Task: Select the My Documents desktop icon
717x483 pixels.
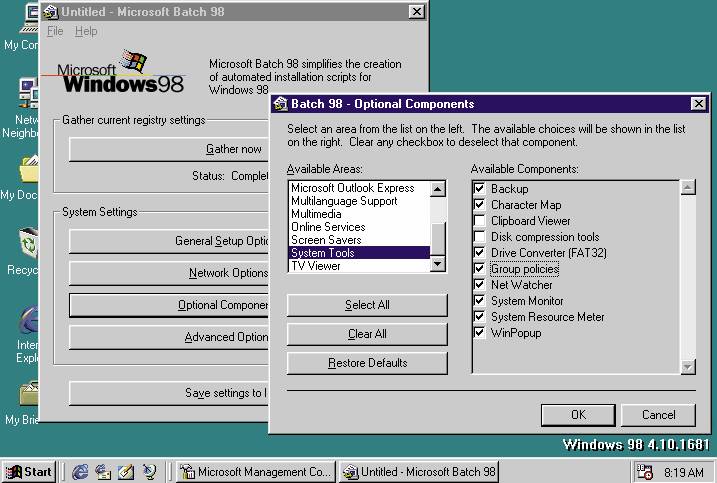Action: point(21,178)
